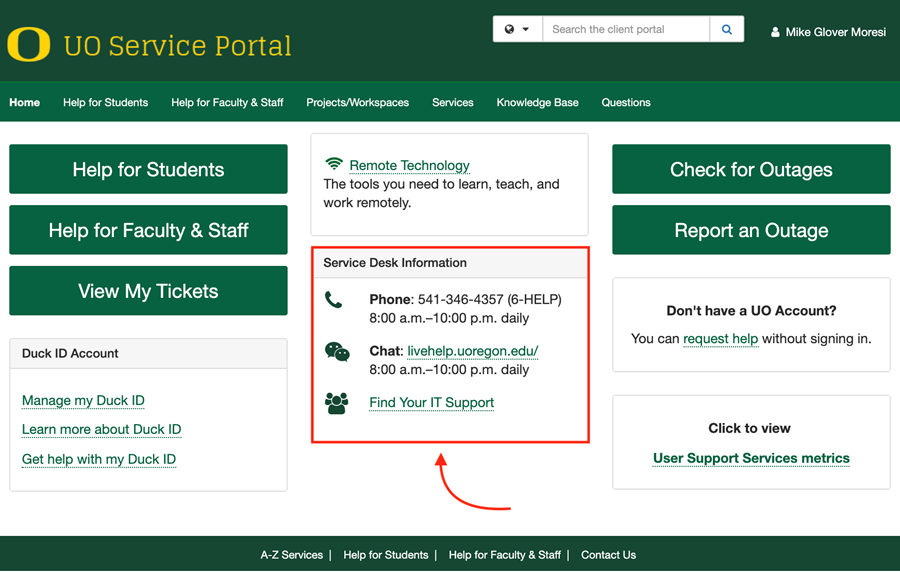
Task: Open Help for Students in navigation bar
Action: click(106, 102)
